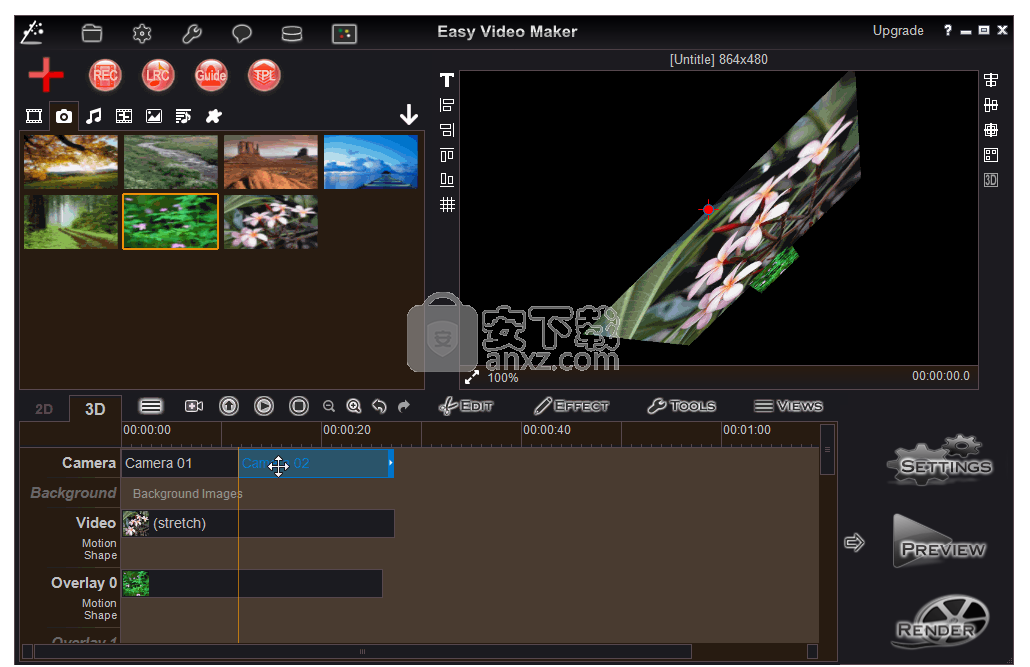Select the blue lake sky thumbnail
Image resolution: width=1030 pixels, height=667 pixels.
[370, 162]
